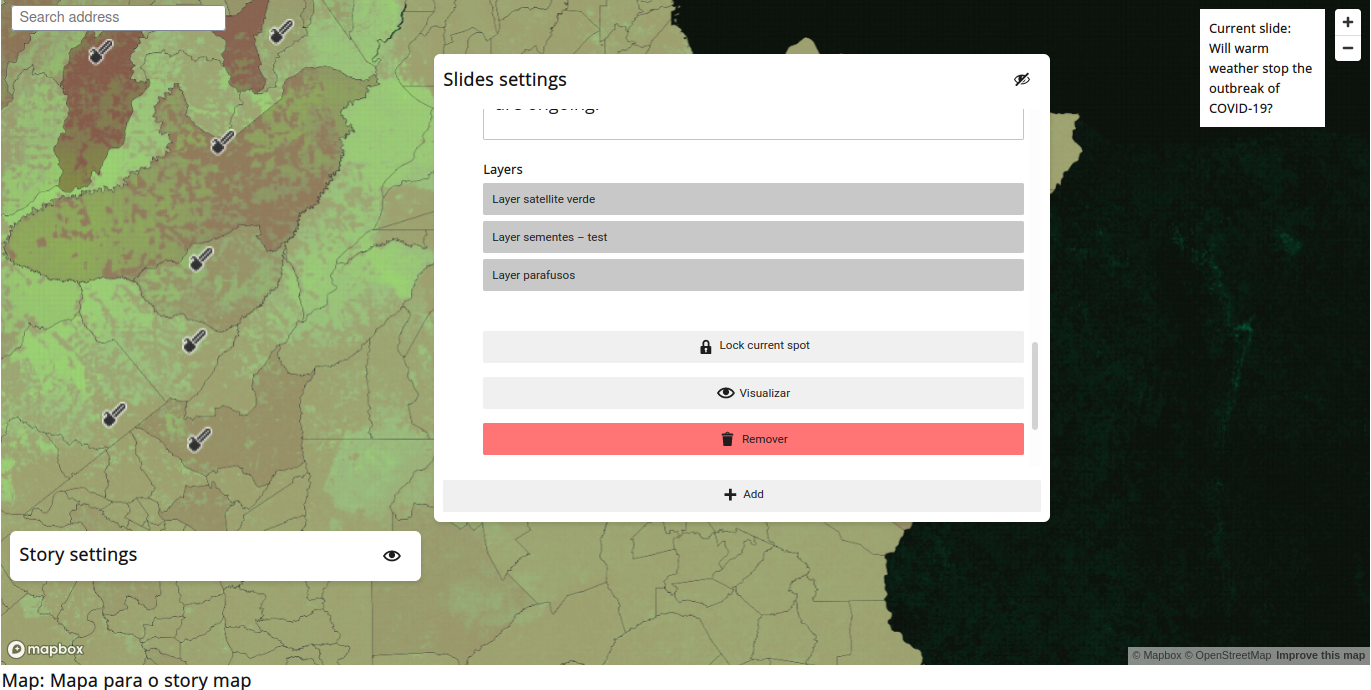This screenshot has height=690, width=1371.
Task: Click the red Remover button
Action: click(x=753, y=439)
